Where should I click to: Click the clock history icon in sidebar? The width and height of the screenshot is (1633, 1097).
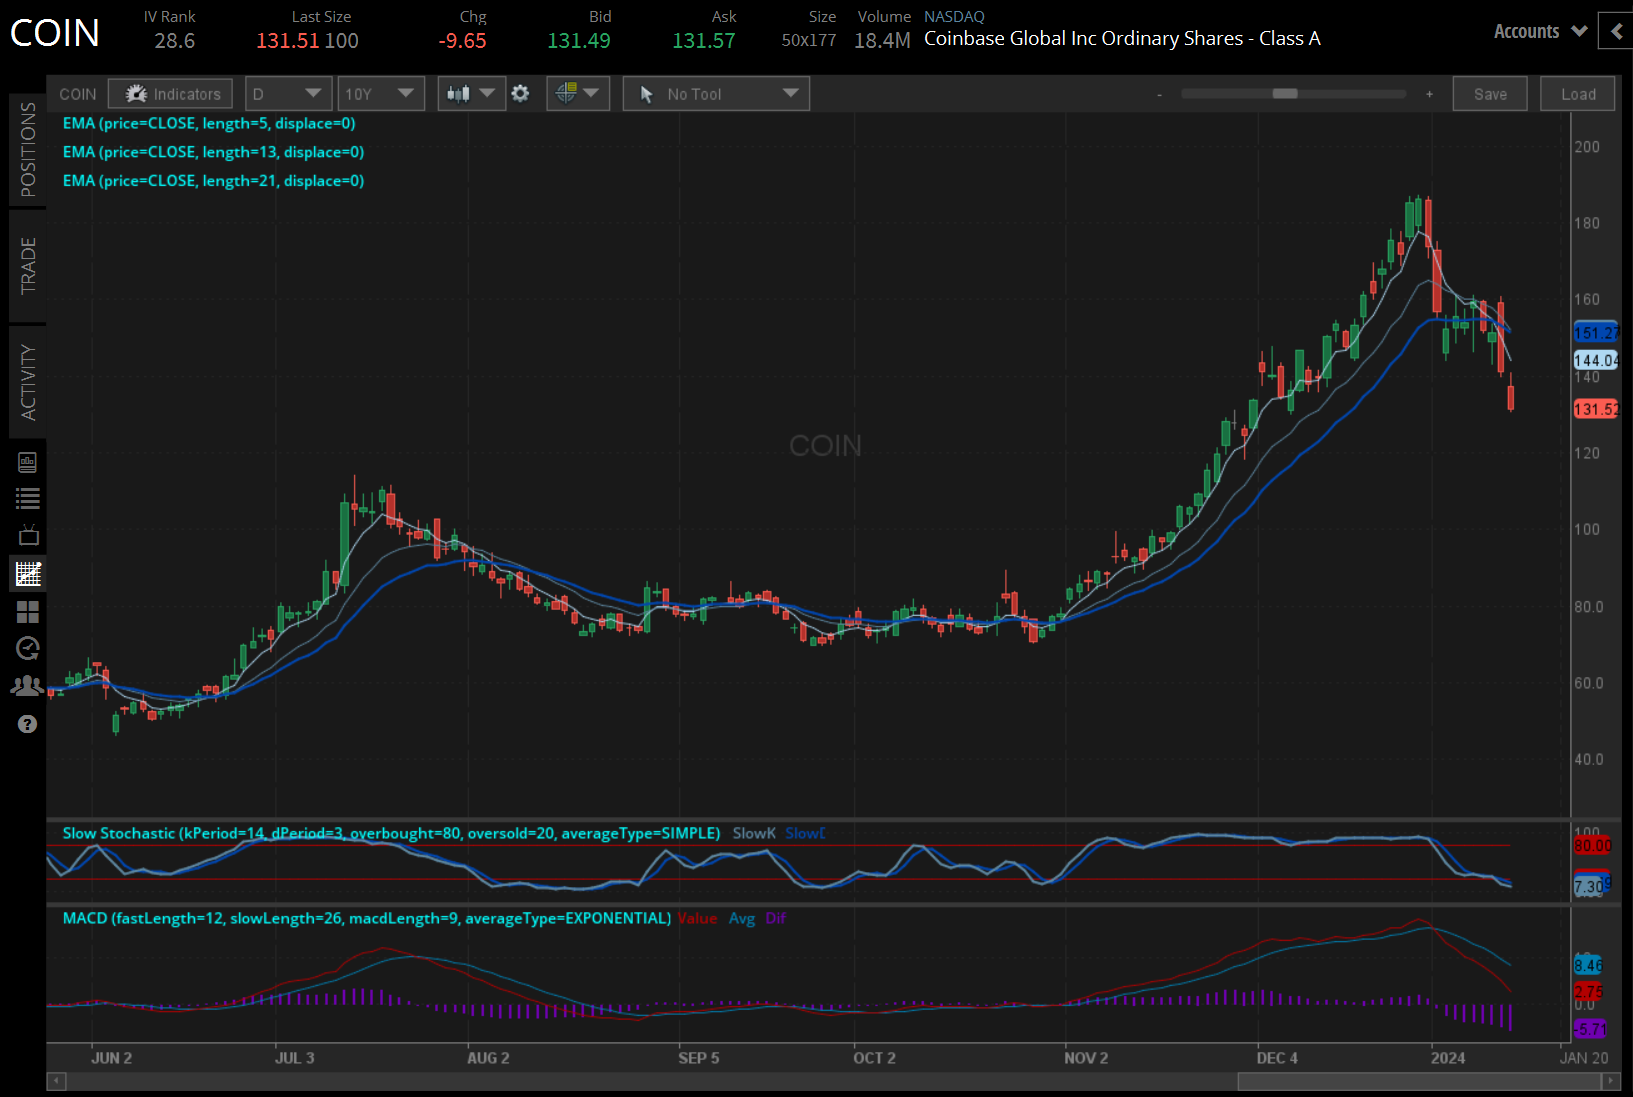click(x=28, y=649)
